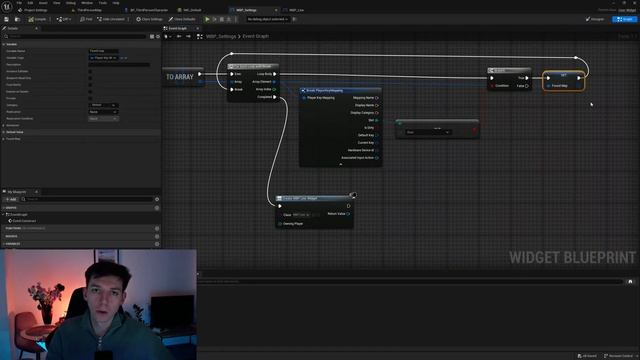Click the Browse to asset icon
This screenshot has width=640, height=360.
pyautogui.click(x=17, y=19)
